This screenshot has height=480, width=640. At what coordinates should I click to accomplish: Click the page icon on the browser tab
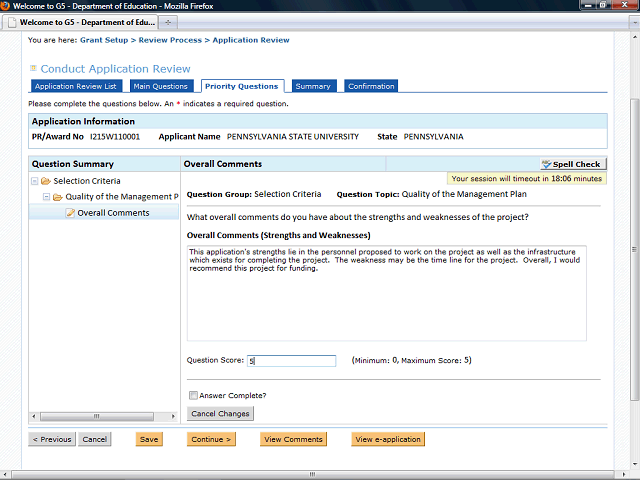(13, 22)
